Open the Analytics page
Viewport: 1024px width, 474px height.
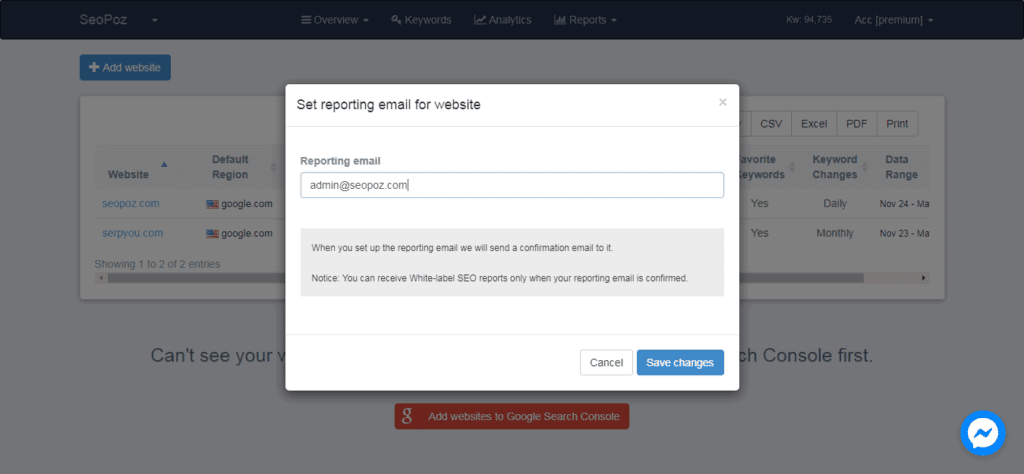point(502,20)
